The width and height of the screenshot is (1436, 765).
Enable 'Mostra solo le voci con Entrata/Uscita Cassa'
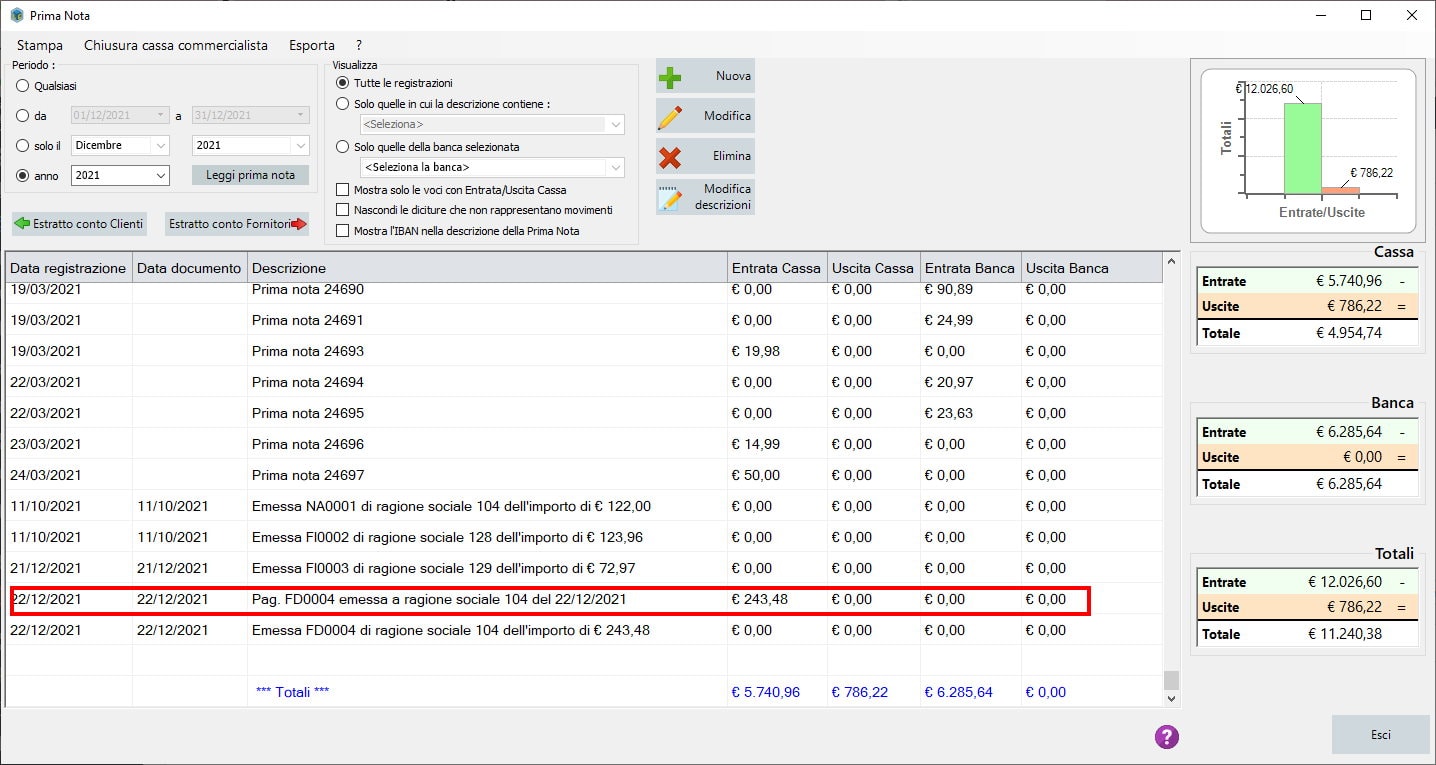343,190
